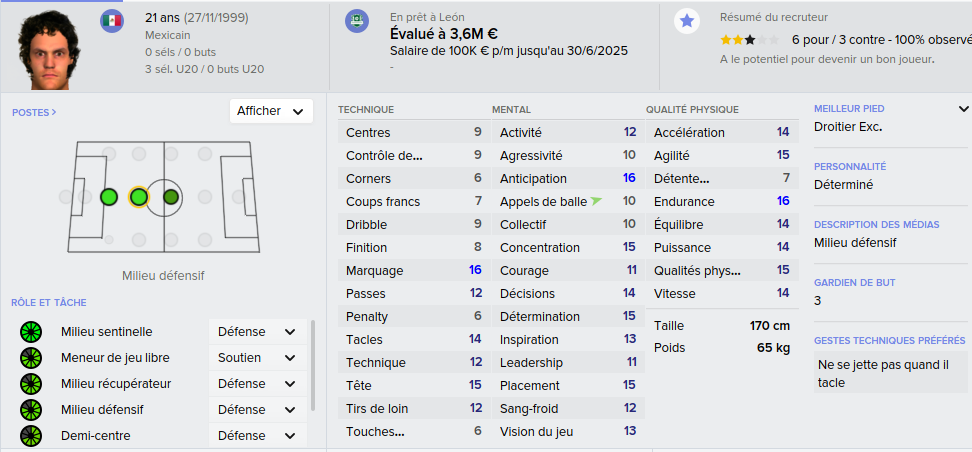Image resolution: width=972 pixels, height=452 pixels.
Task: Click green arrow next to Appels de balle
Action: pos(596,201)
